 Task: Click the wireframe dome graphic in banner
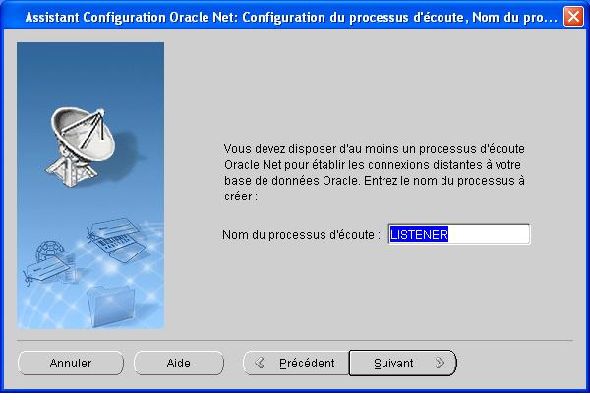[49, 250]
